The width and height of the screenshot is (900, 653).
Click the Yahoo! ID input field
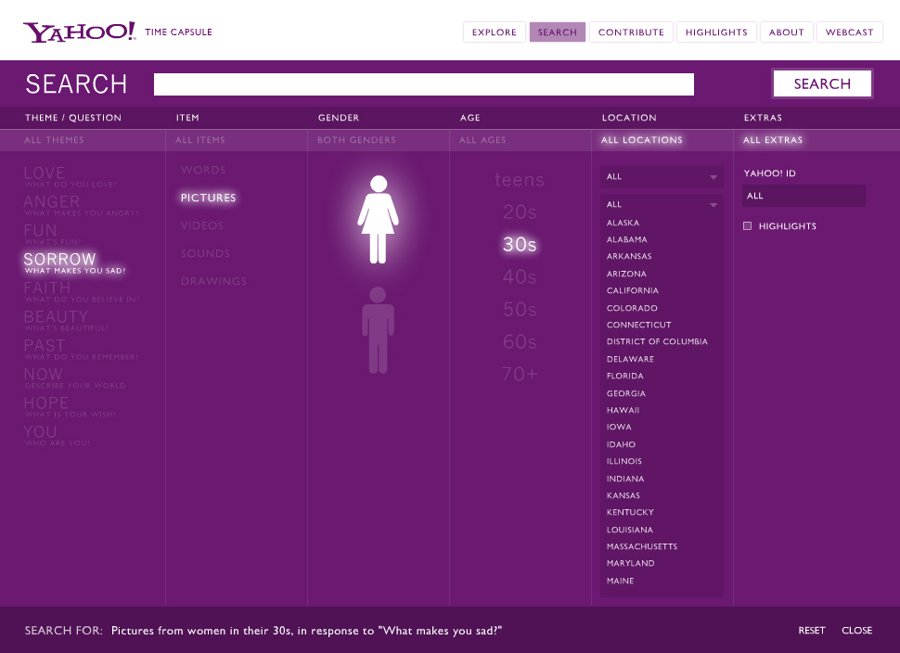pyautogui.click(x=803, y=196)
